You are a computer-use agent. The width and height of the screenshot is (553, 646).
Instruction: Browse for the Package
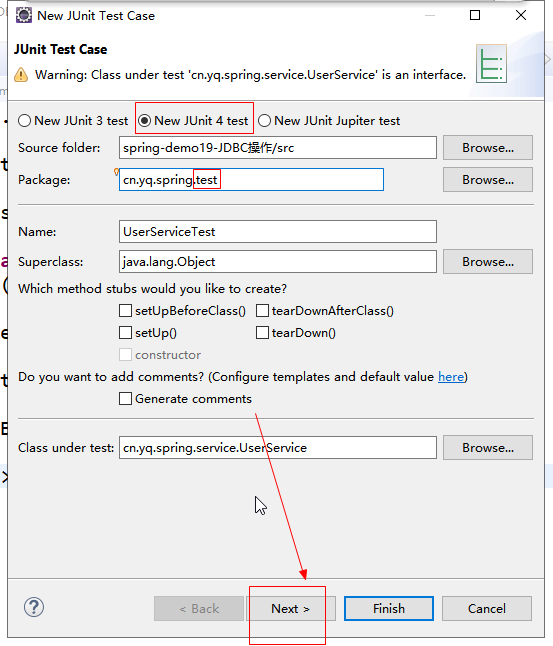click(488, 180)
